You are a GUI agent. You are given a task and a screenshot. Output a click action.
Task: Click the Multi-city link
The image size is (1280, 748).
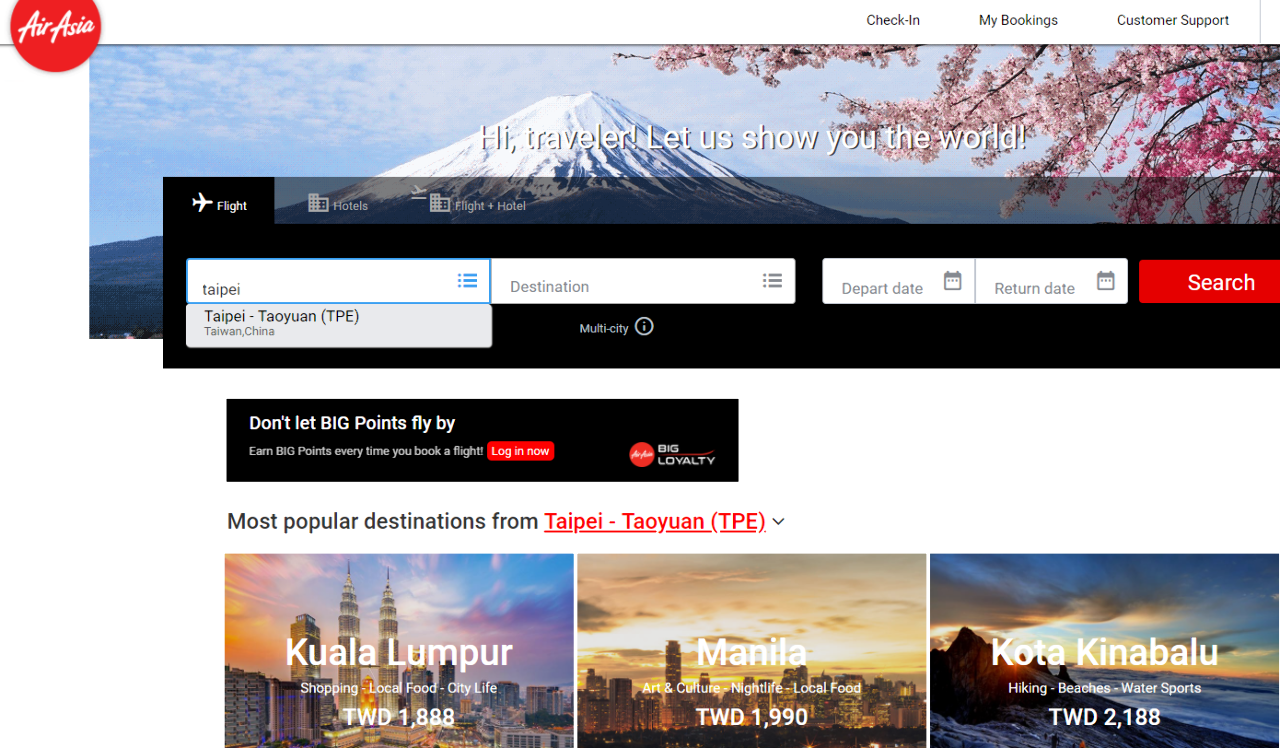click(604, 328)
